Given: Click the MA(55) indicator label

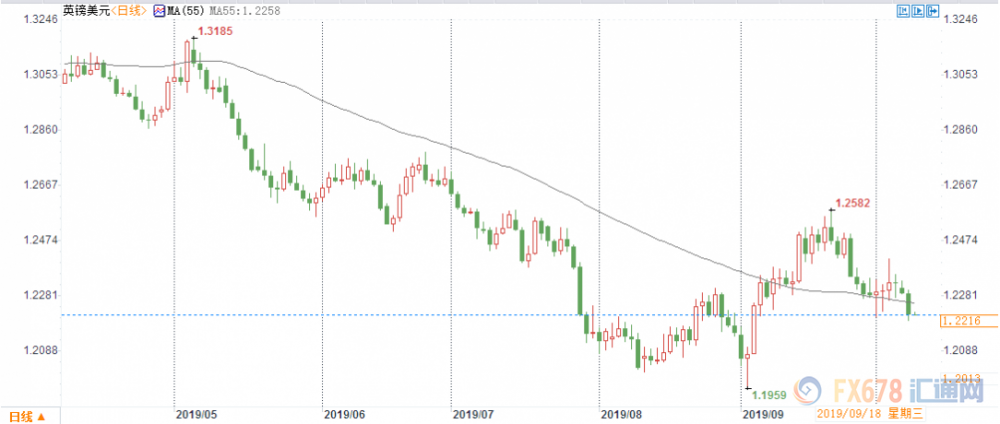Looking at the screenshot, I should coord(184,11).
